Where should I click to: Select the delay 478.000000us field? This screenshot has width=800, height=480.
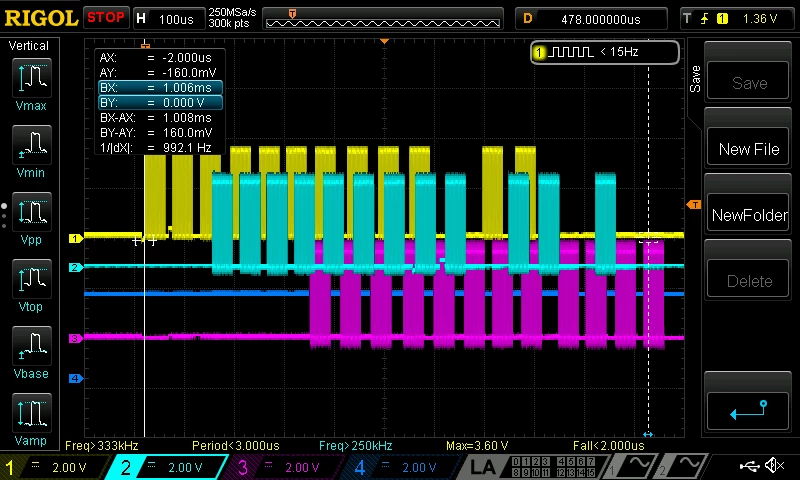(591, 19)
